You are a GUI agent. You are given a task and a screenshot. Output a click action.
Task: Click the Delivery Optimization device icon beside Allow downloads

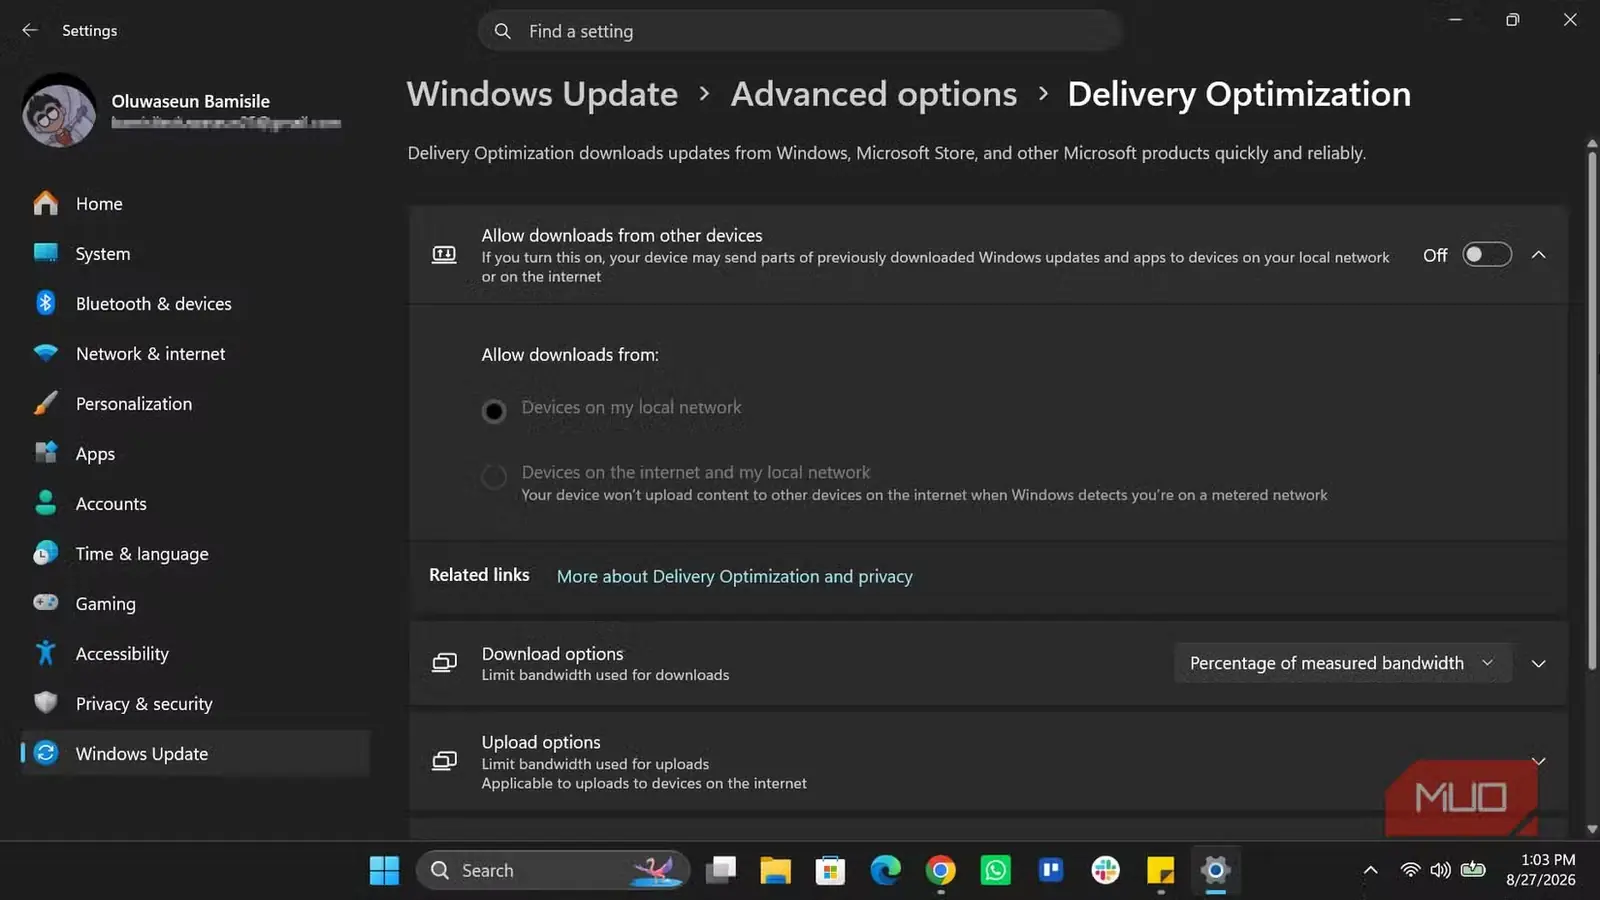coord(444,255)
